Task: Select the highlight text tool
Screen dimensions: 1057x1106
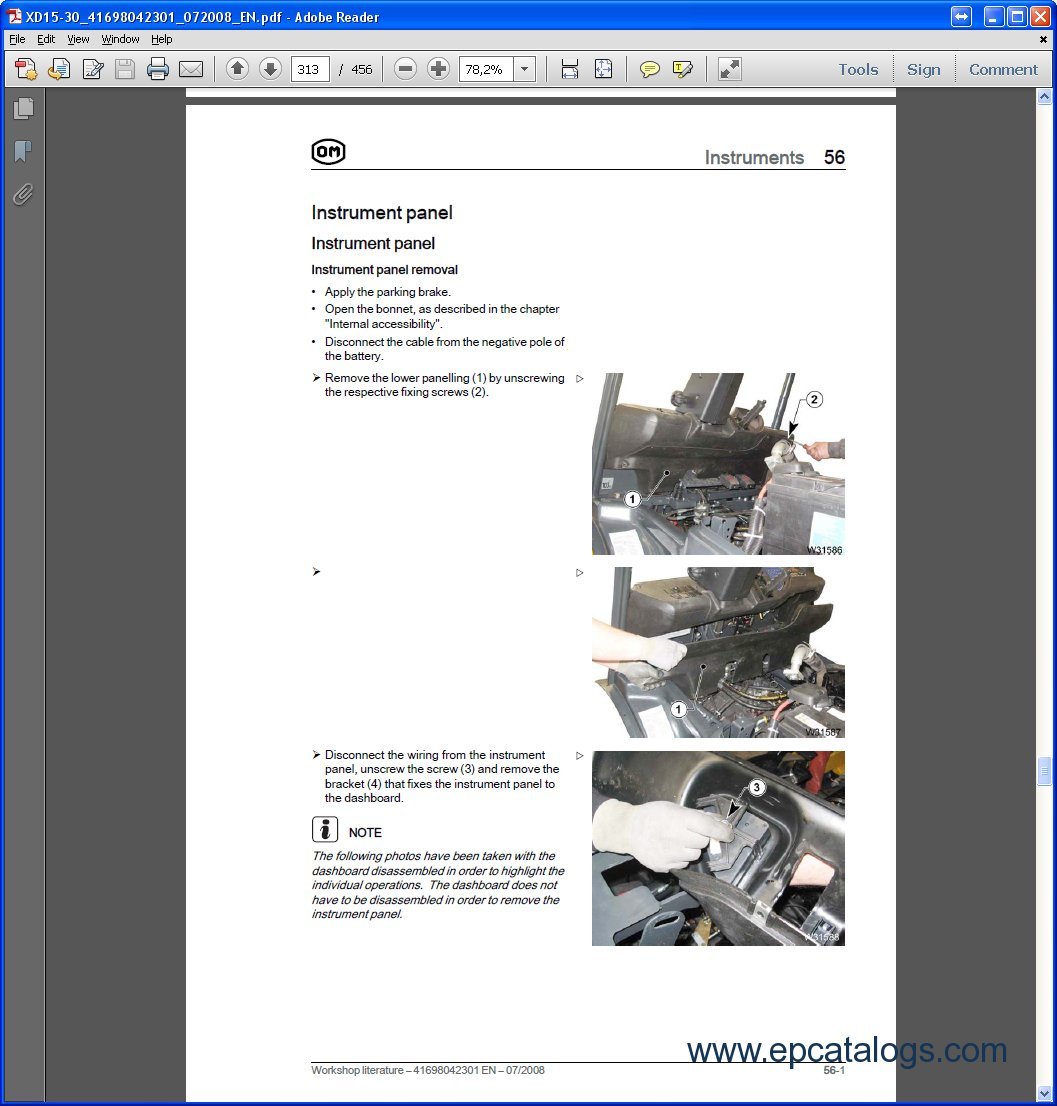Action: 683,69
